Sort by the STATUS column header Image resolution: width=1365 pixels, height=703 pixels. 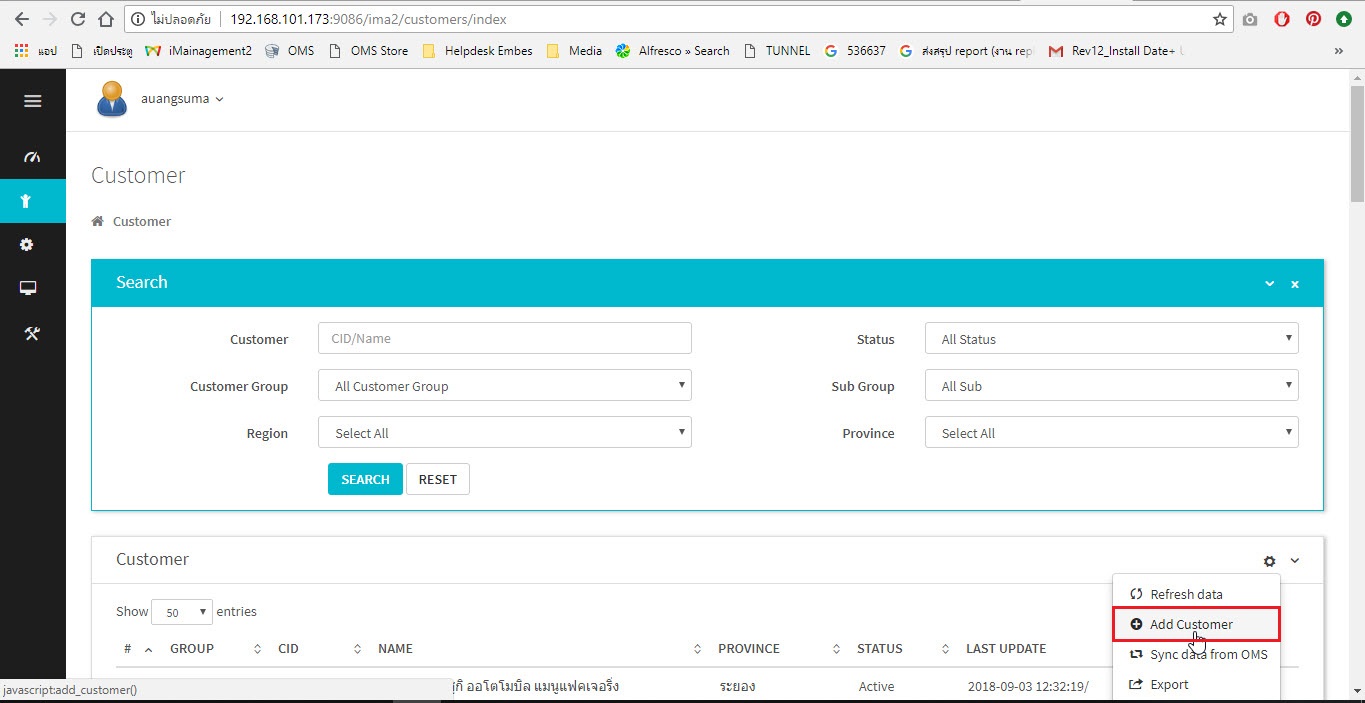[903, 649]
